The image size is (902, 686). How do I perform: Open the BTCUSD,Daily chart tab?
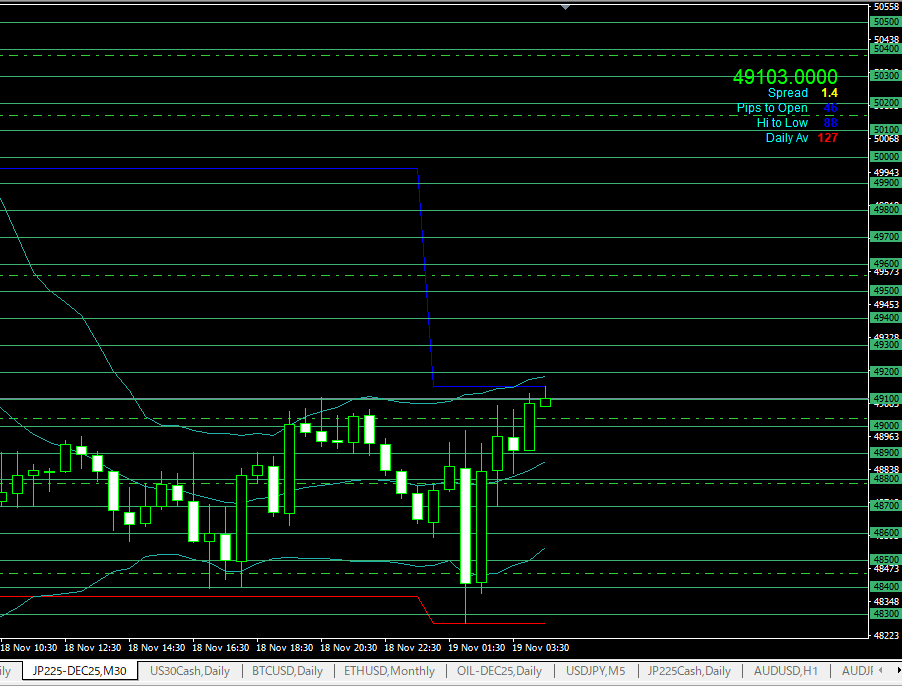(x=287, y=671)
